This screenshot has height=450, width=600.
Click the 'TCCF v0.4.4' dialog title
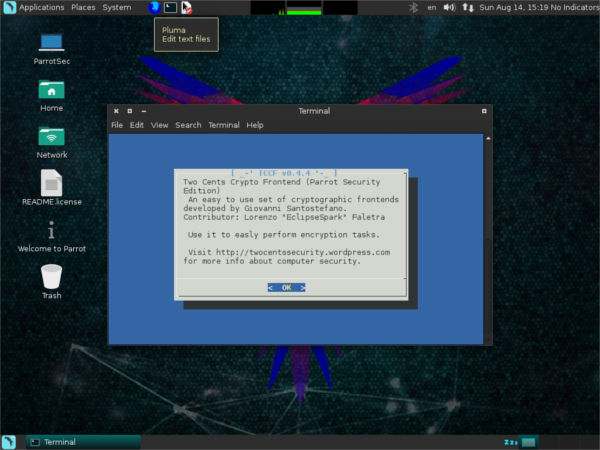click(x=284, y=173)
